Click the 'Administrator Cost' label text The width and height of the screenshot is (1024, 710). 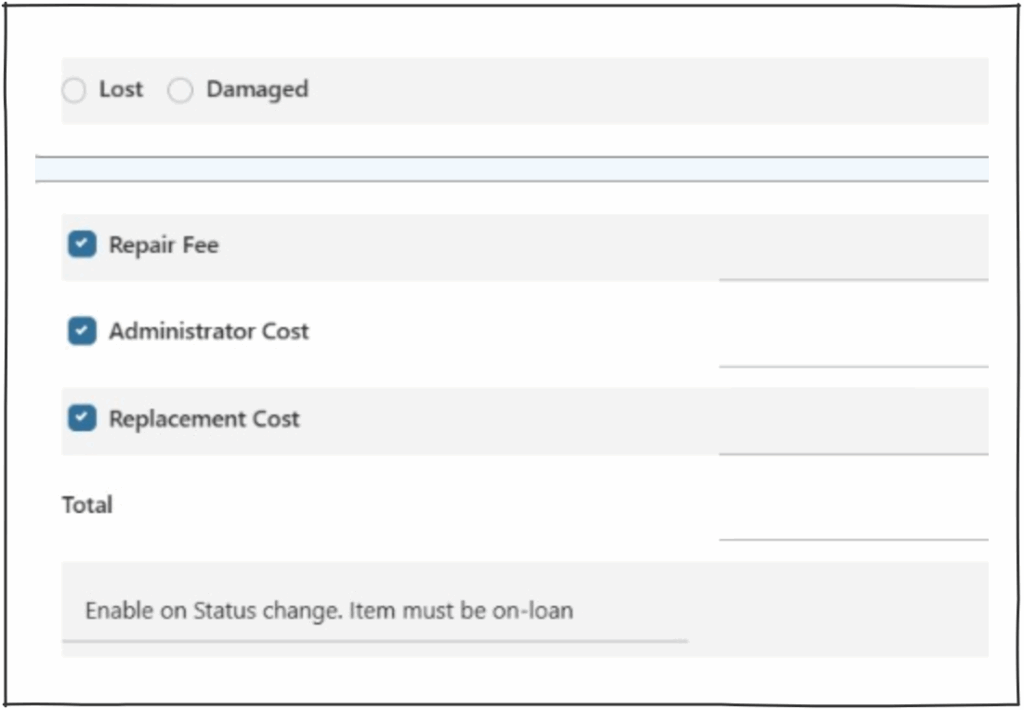point(208,331)
